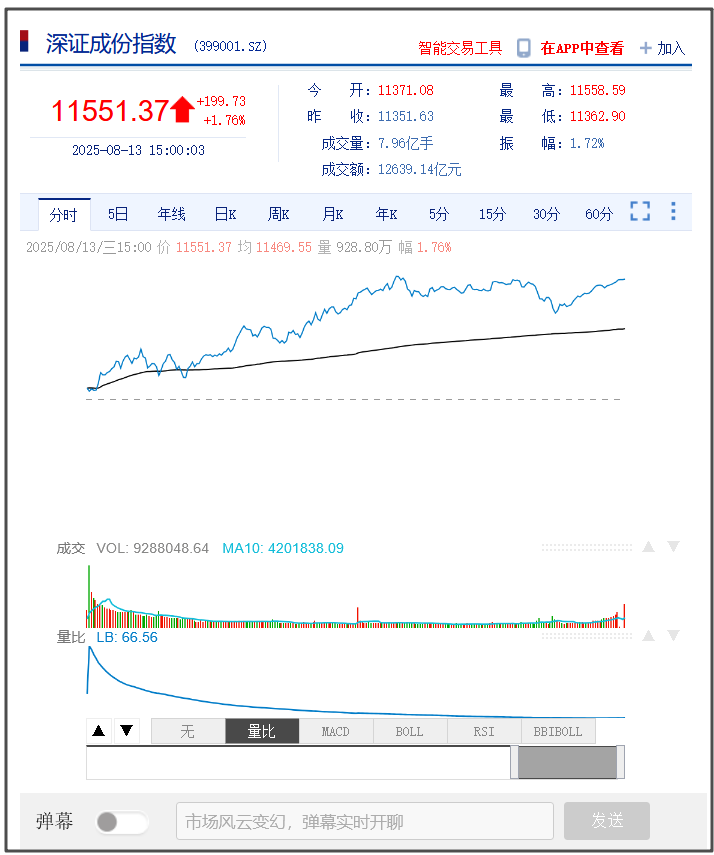The width and height of the screenshot is (714, 855).
Task: Select the MACD indicator tab
Action: coord(336,732)
